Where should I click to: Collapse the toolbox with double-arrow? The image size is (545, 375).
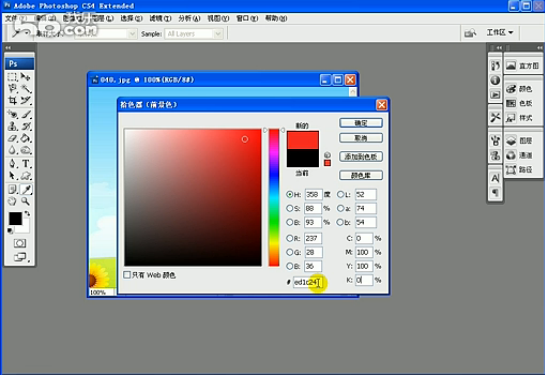point(8,47)
